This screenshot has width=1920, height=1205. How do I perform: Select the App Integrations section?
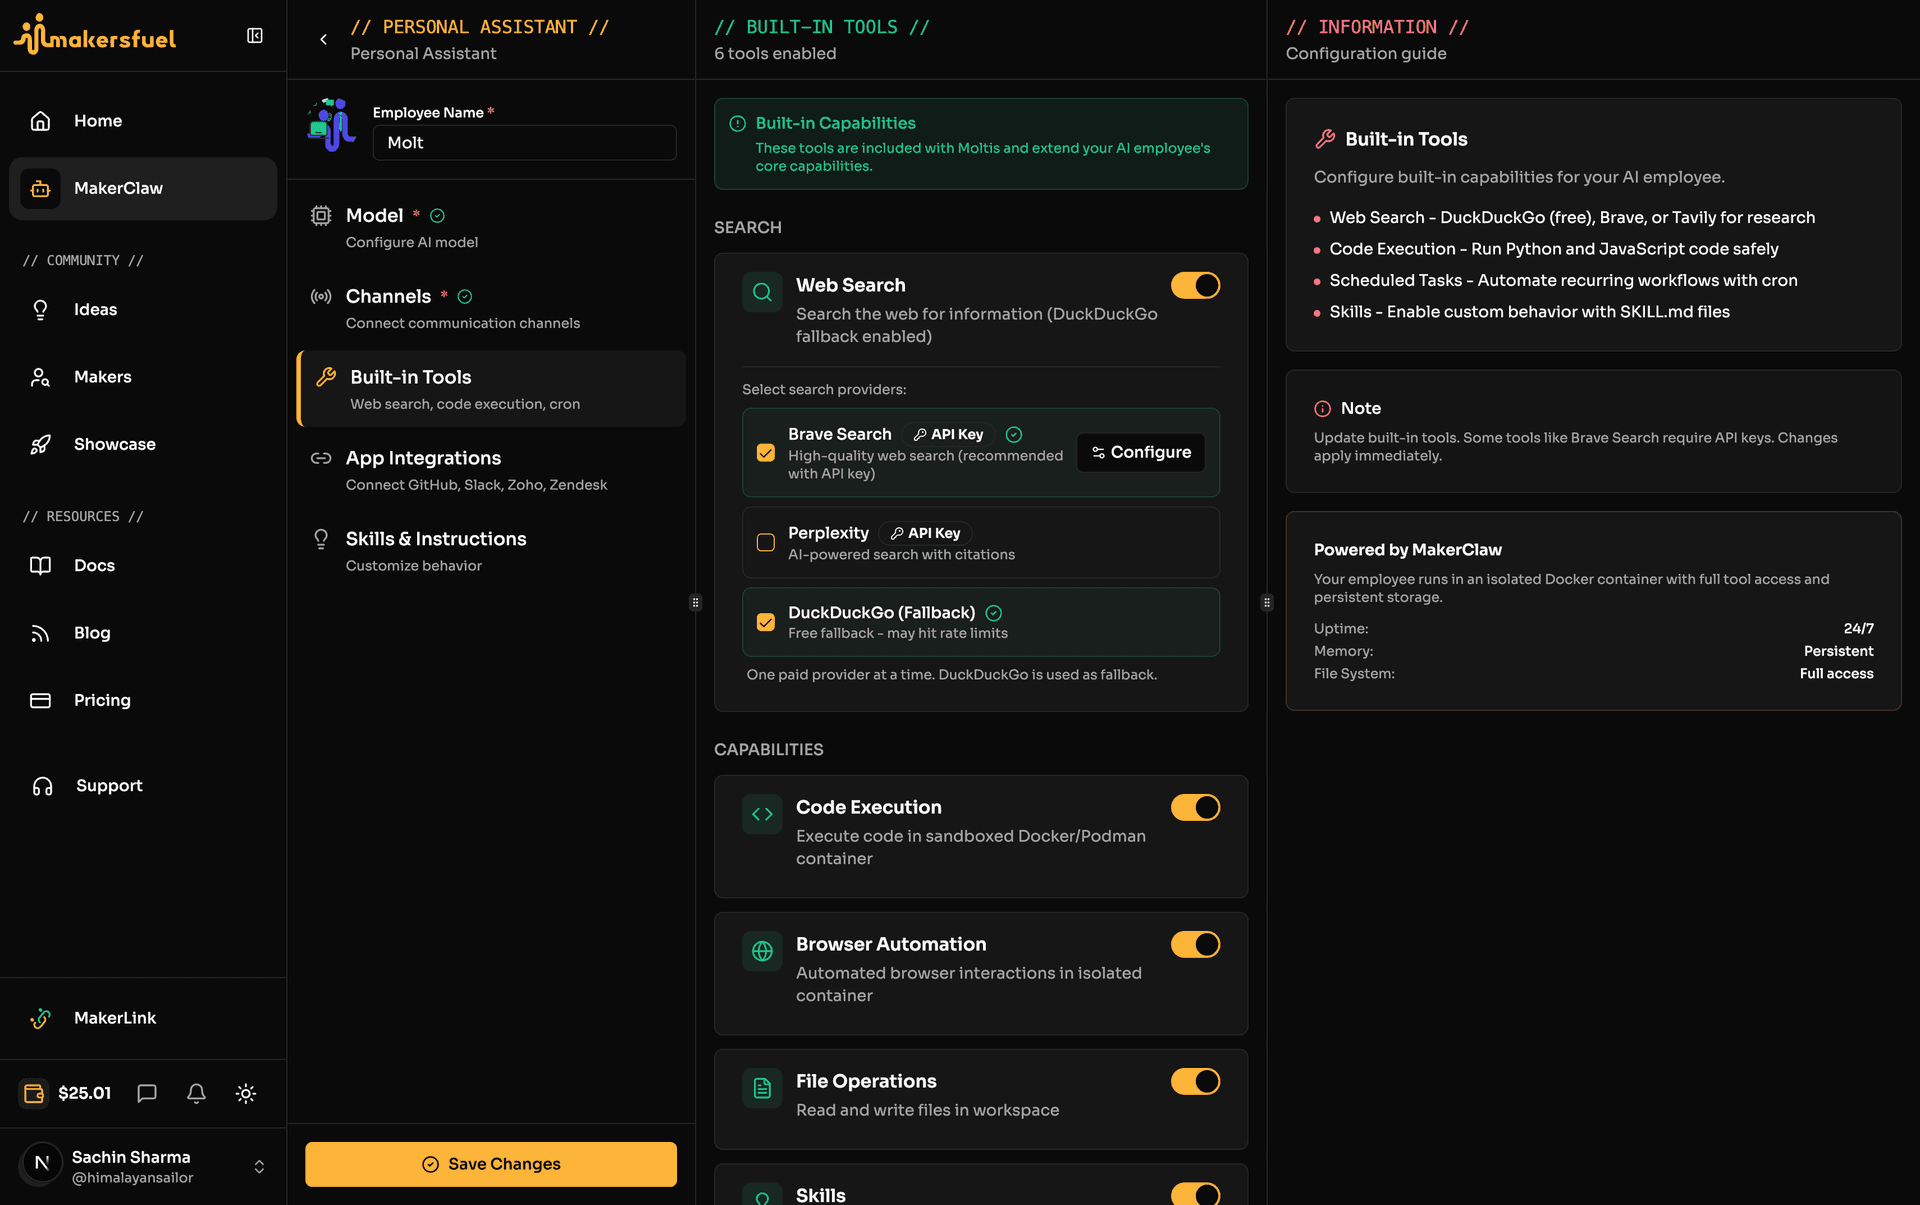[x=491, y=470]
